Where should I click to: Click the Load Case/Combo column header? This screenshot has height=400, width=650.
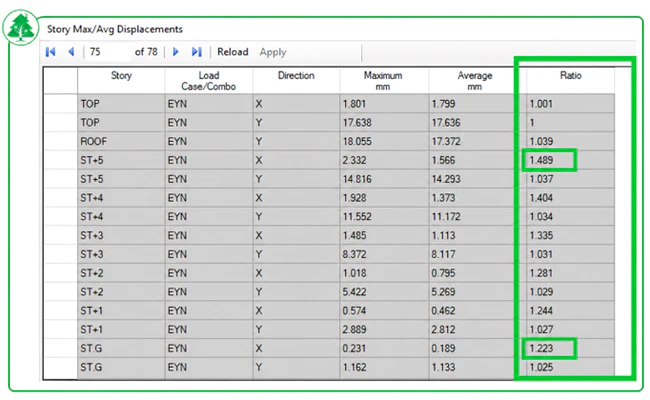pyautogui.click(x=209, y=80)
